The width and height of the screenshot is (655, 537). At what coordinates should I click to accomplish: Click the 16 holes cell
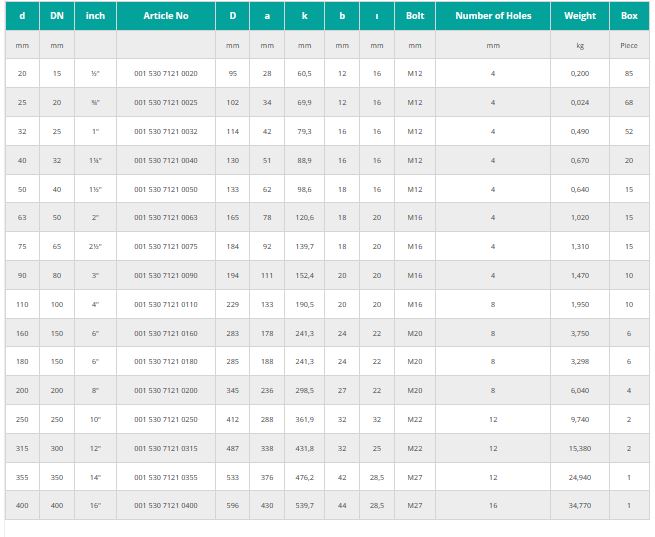tap(492, 506)
